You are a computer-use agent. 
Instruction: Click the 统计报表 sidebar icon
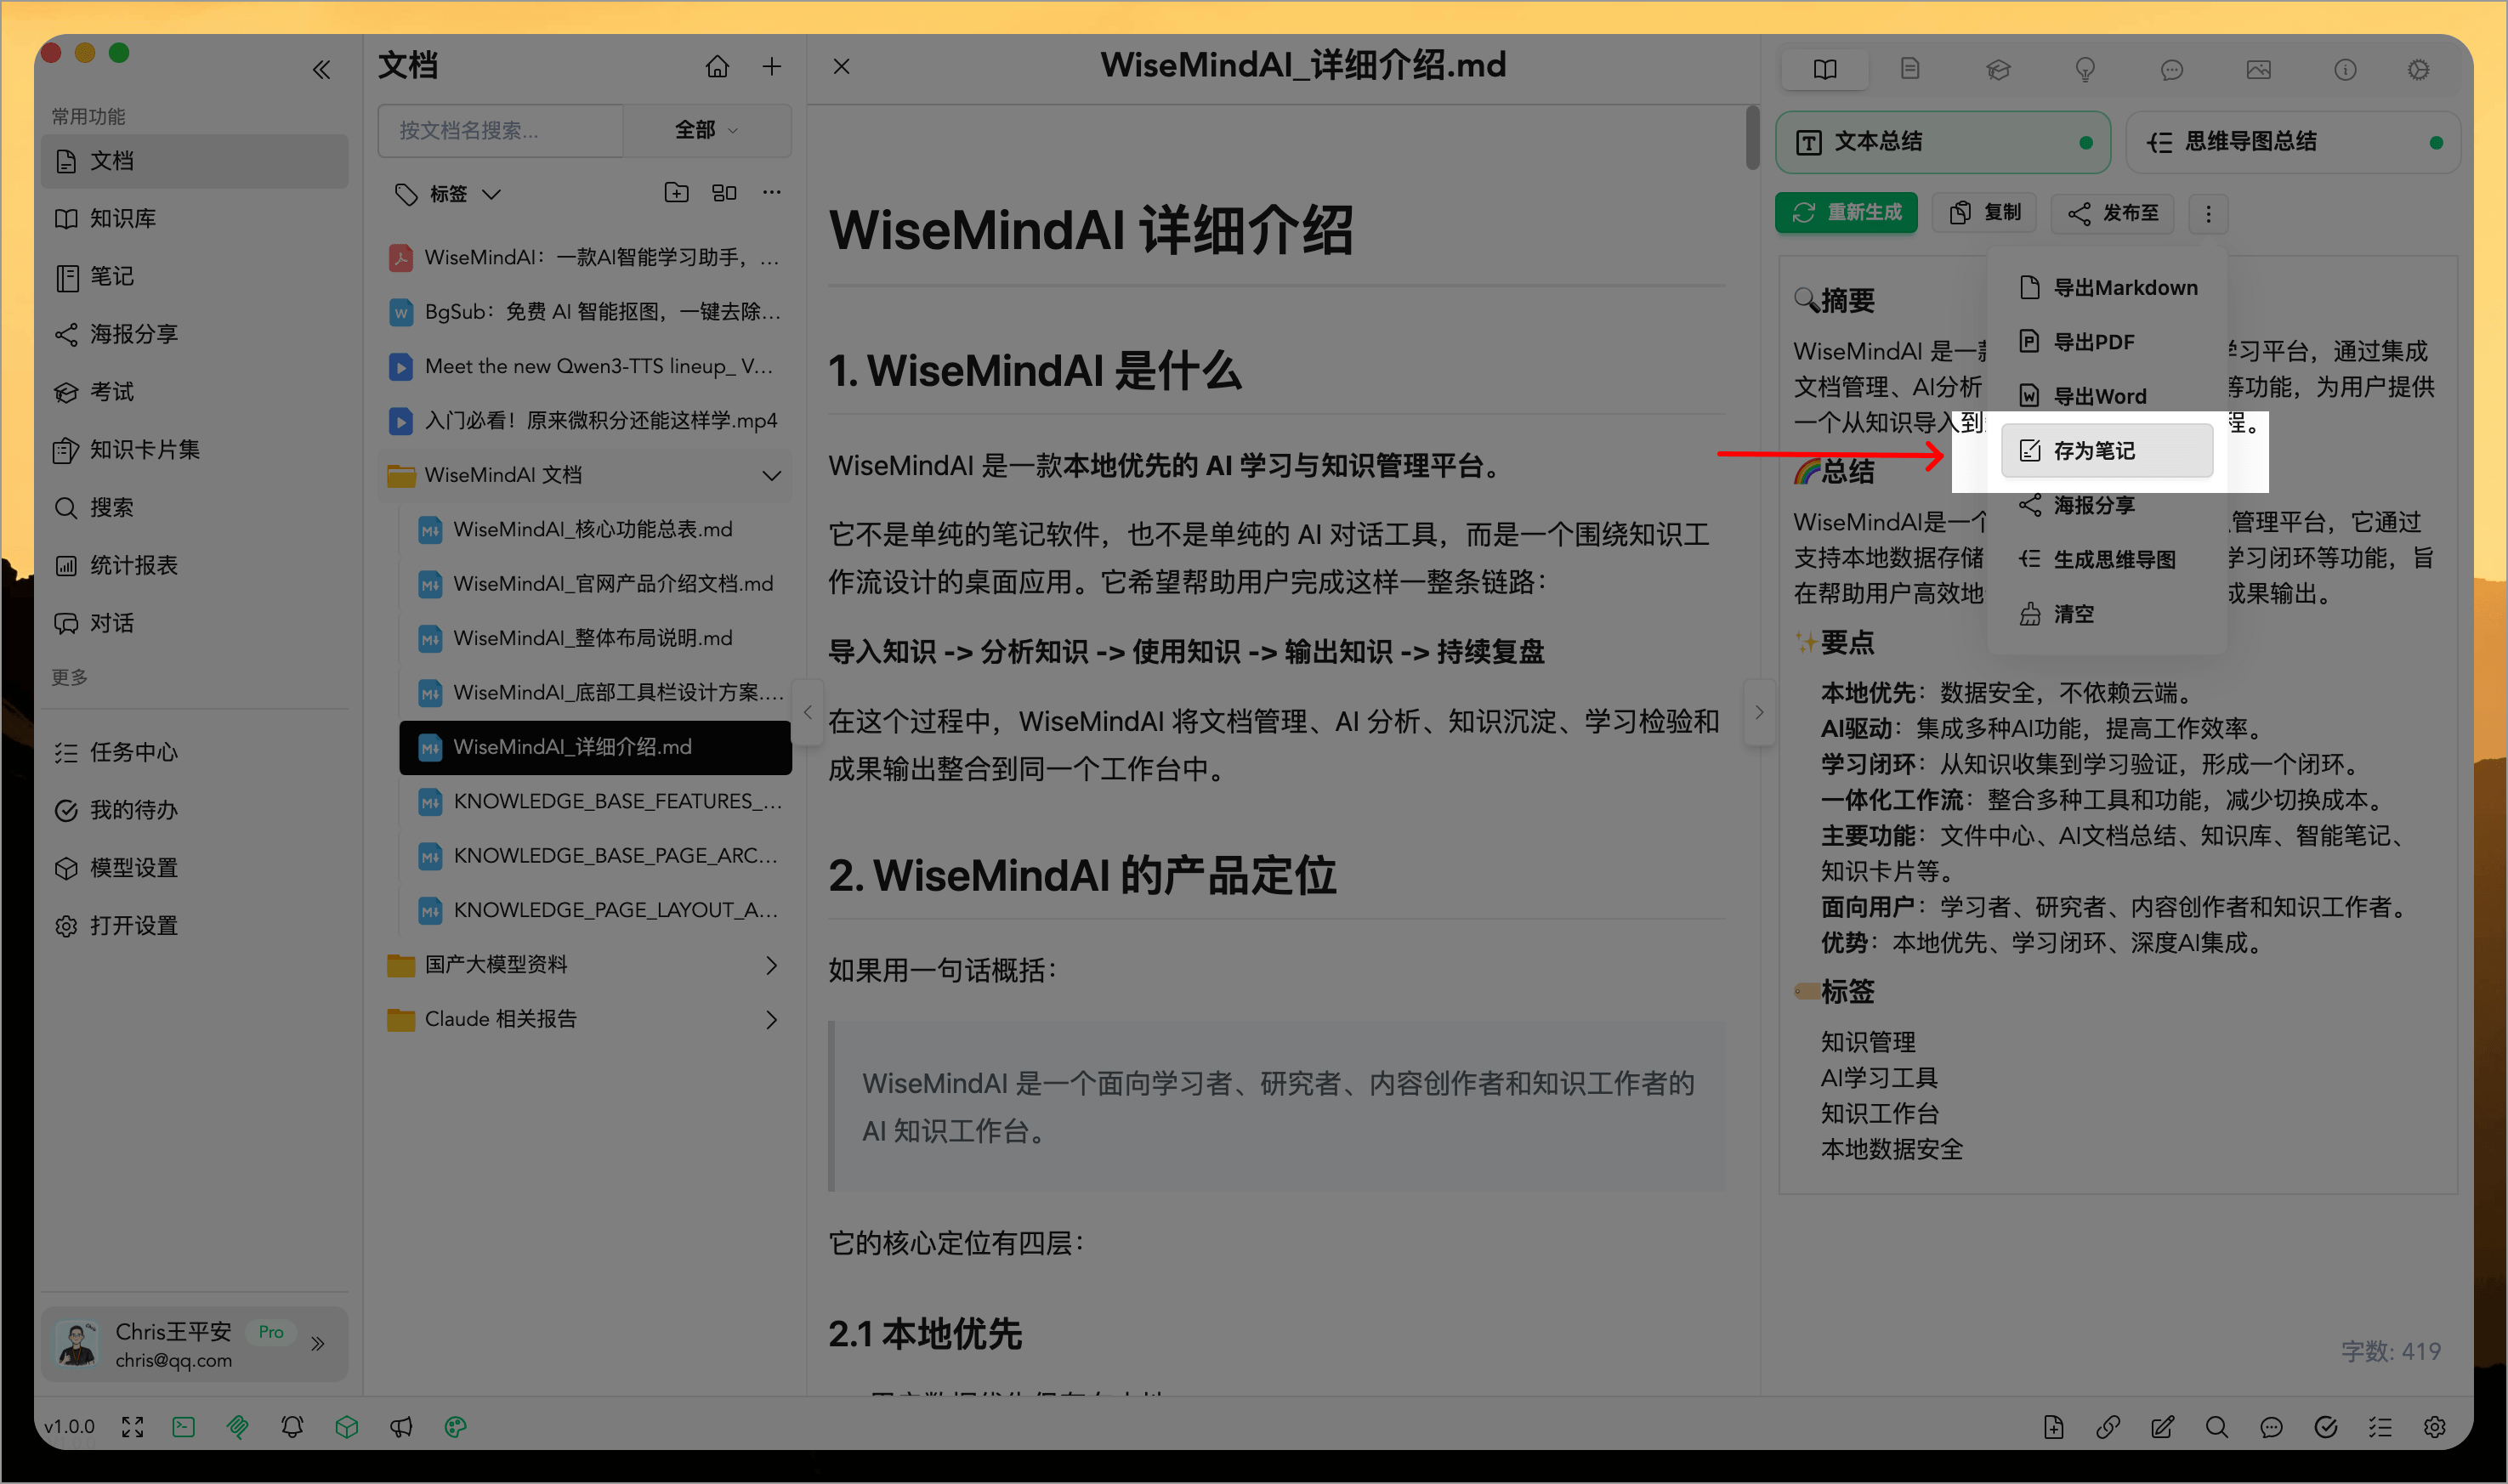tap(135, 565)
